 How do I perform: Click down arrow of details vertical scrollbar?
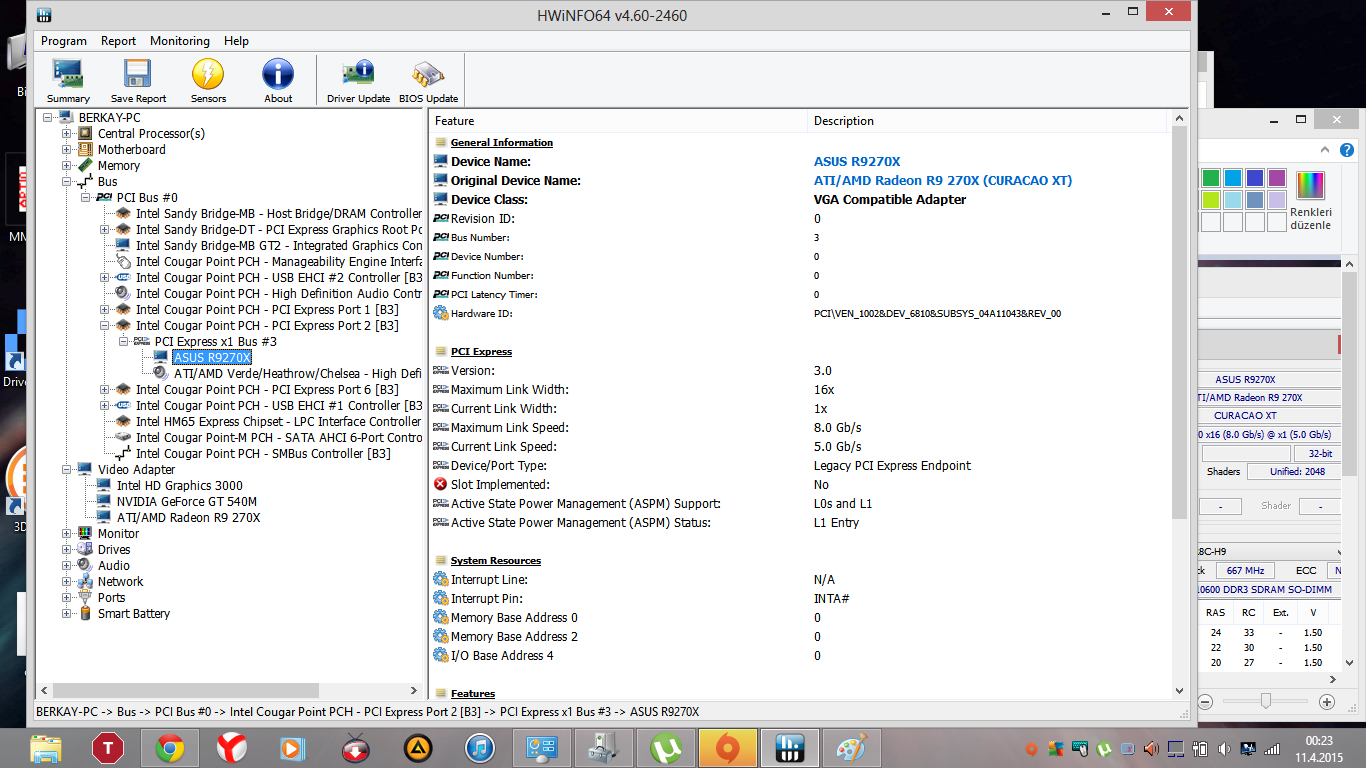(x=1179, y=690)
